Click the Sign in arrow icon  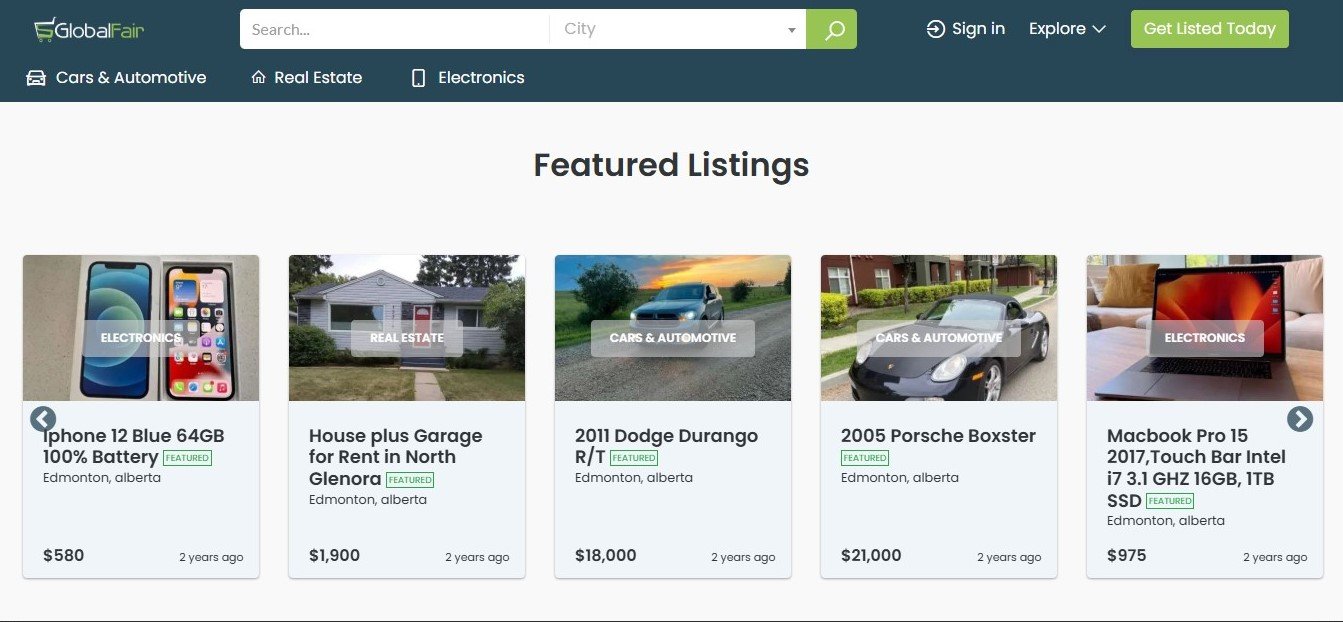pyautogui.click(x=936, y=29)
